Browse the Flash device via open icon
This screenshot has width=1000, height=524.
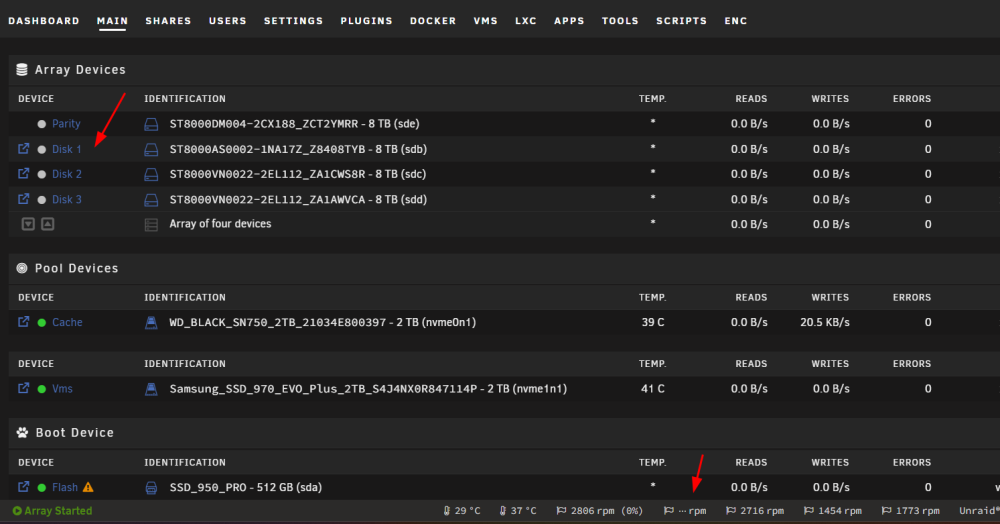point(24,487)
